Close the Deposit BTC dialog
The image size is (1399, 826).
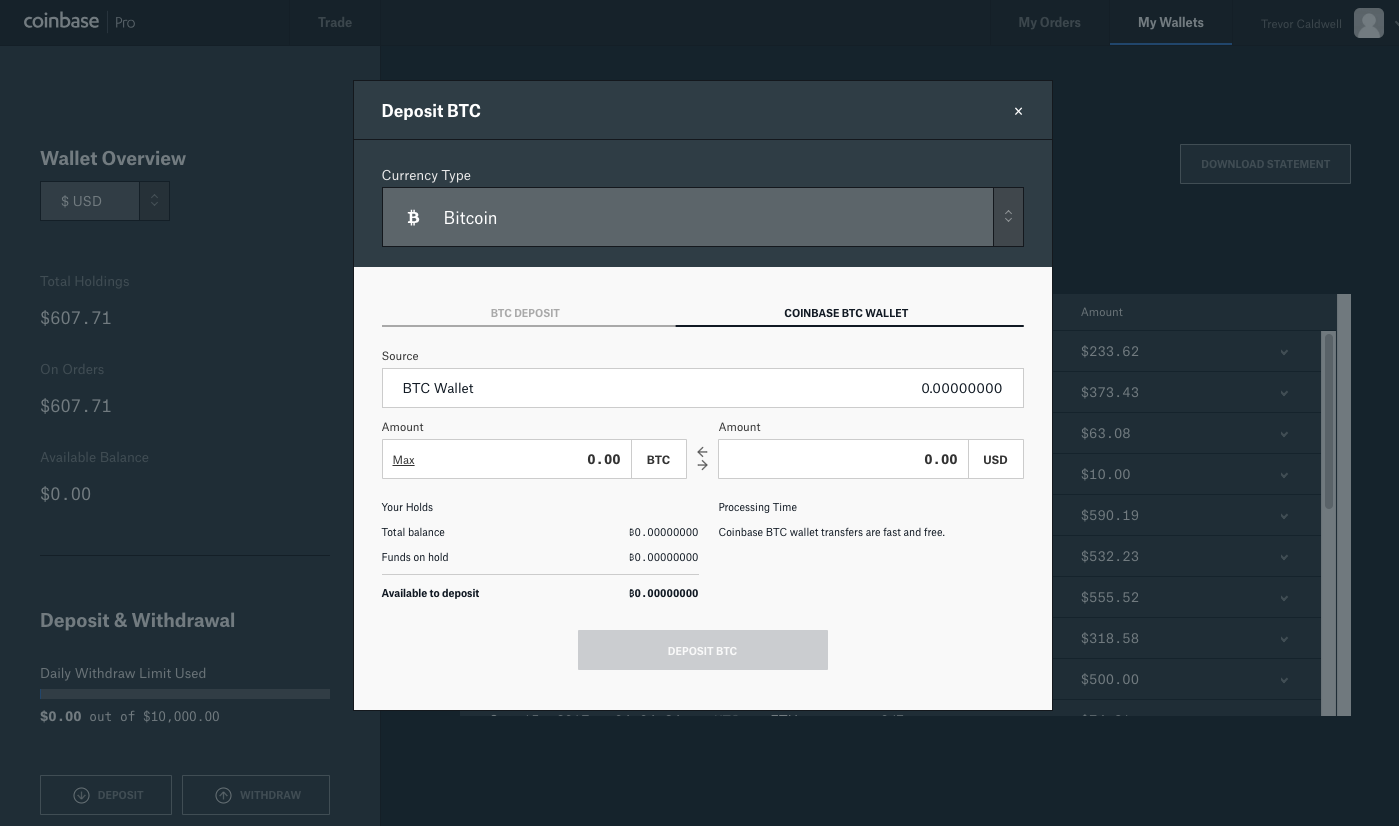click(x=1018, y=111)
